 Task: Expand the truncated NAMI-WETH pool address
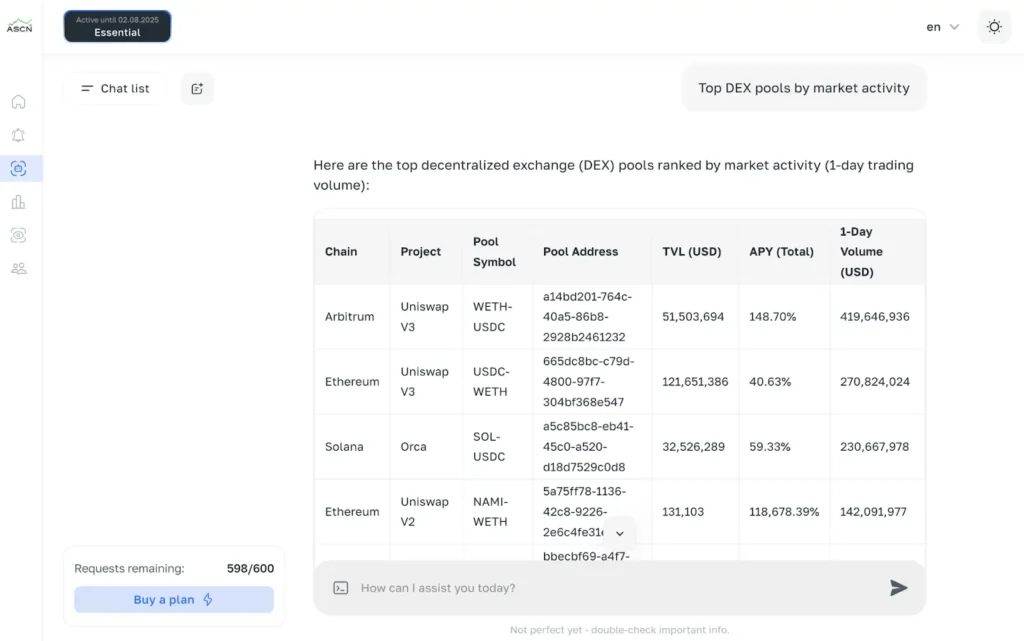click(x=620, y=534)
